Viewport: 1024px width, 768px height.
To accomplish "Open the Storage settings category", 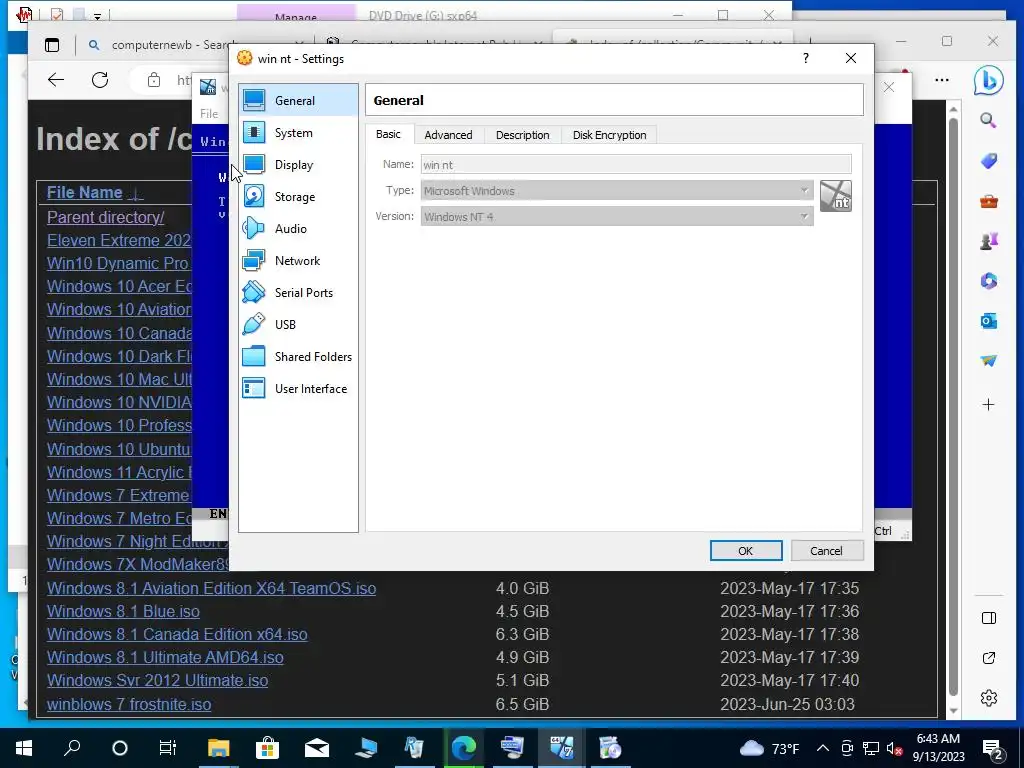I will pyautogui.click(x=298, y=197).
